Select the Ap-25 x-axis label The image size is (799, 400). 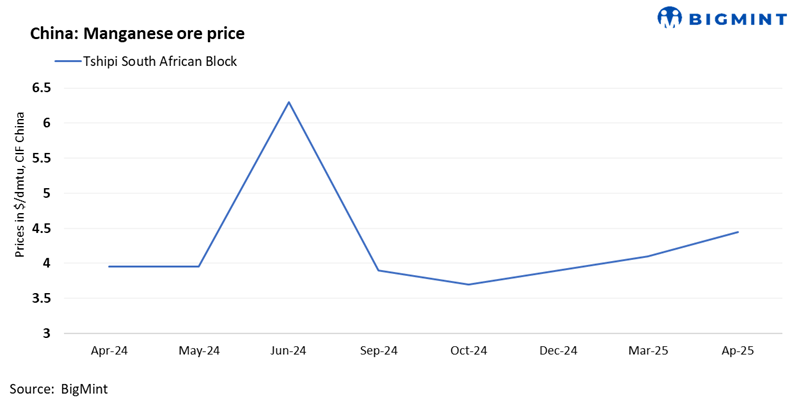(738, 351)
